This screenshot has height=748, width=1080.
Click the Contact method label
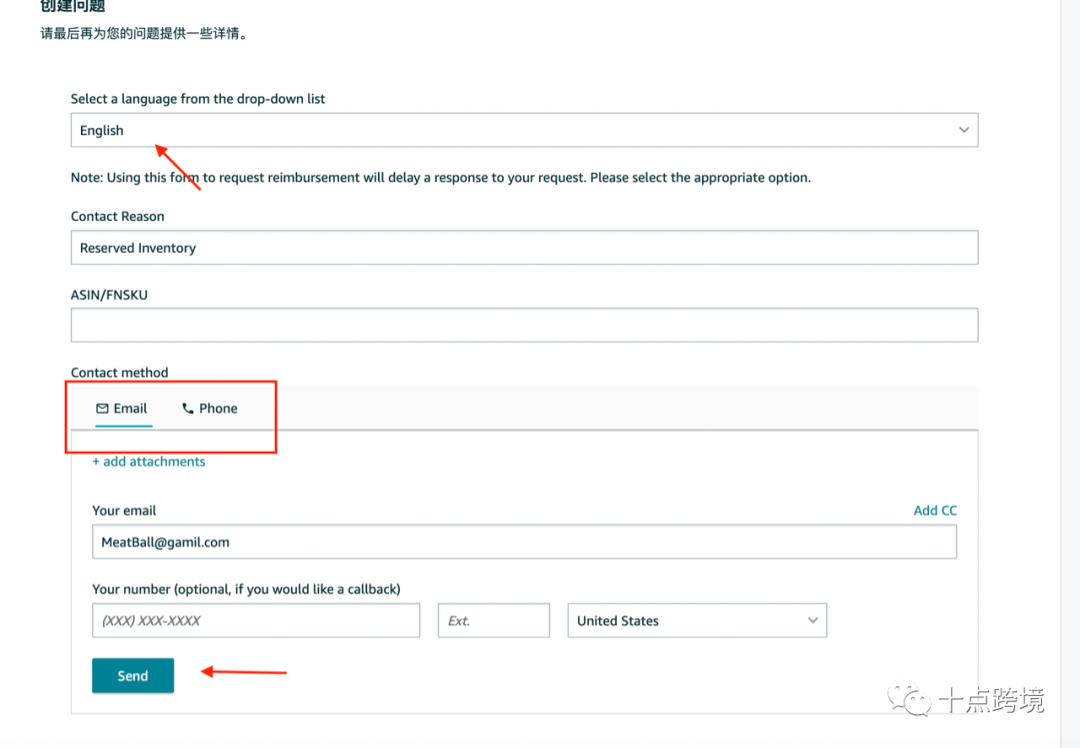[119, 373]
